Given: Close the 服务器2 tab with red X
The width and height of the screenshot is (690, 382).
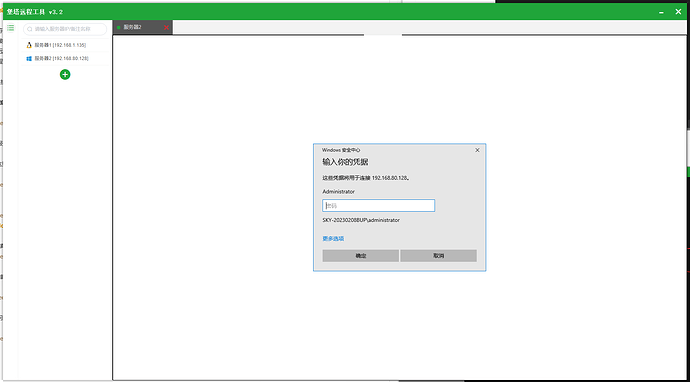Looking at the screenshot, I should [166, 27].
